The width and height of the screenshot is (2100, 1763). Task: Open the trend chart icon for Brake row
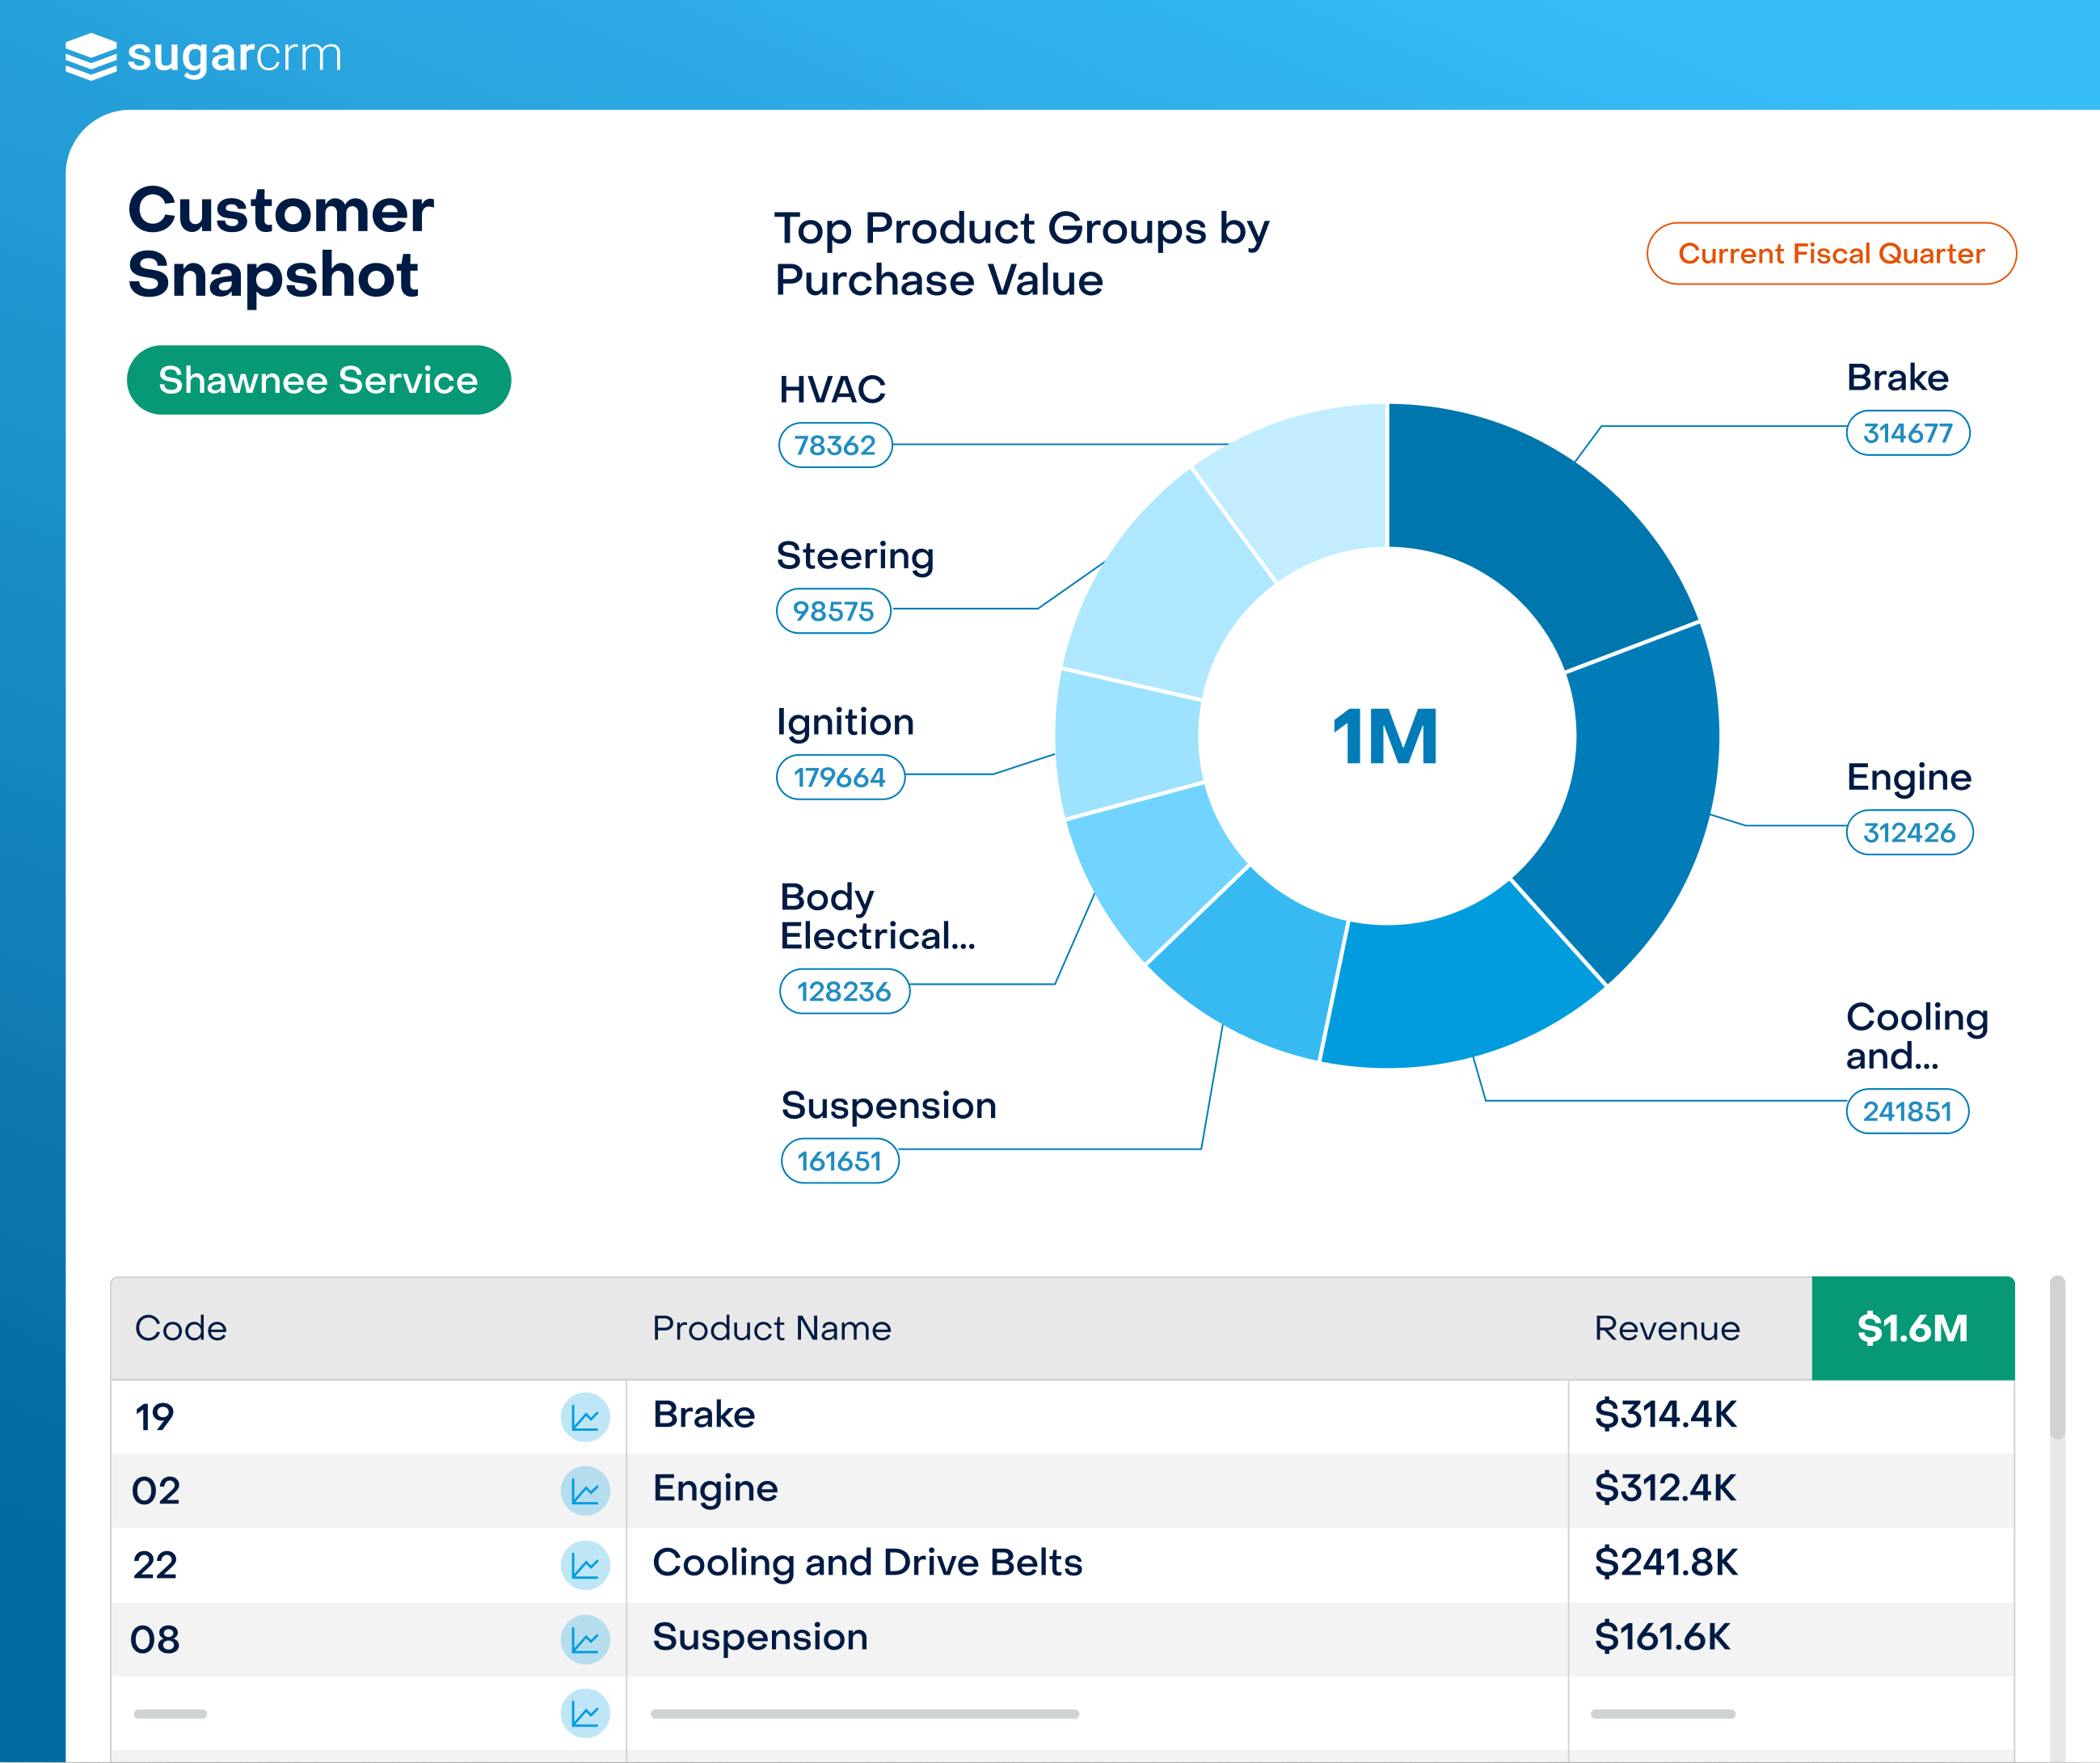(585, 1417)
